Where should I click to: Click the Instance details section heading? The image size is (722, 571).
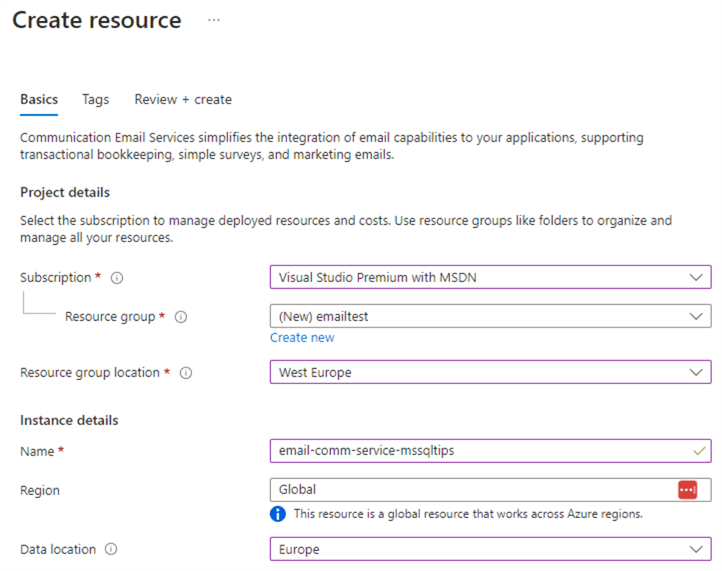click(69, 420)
